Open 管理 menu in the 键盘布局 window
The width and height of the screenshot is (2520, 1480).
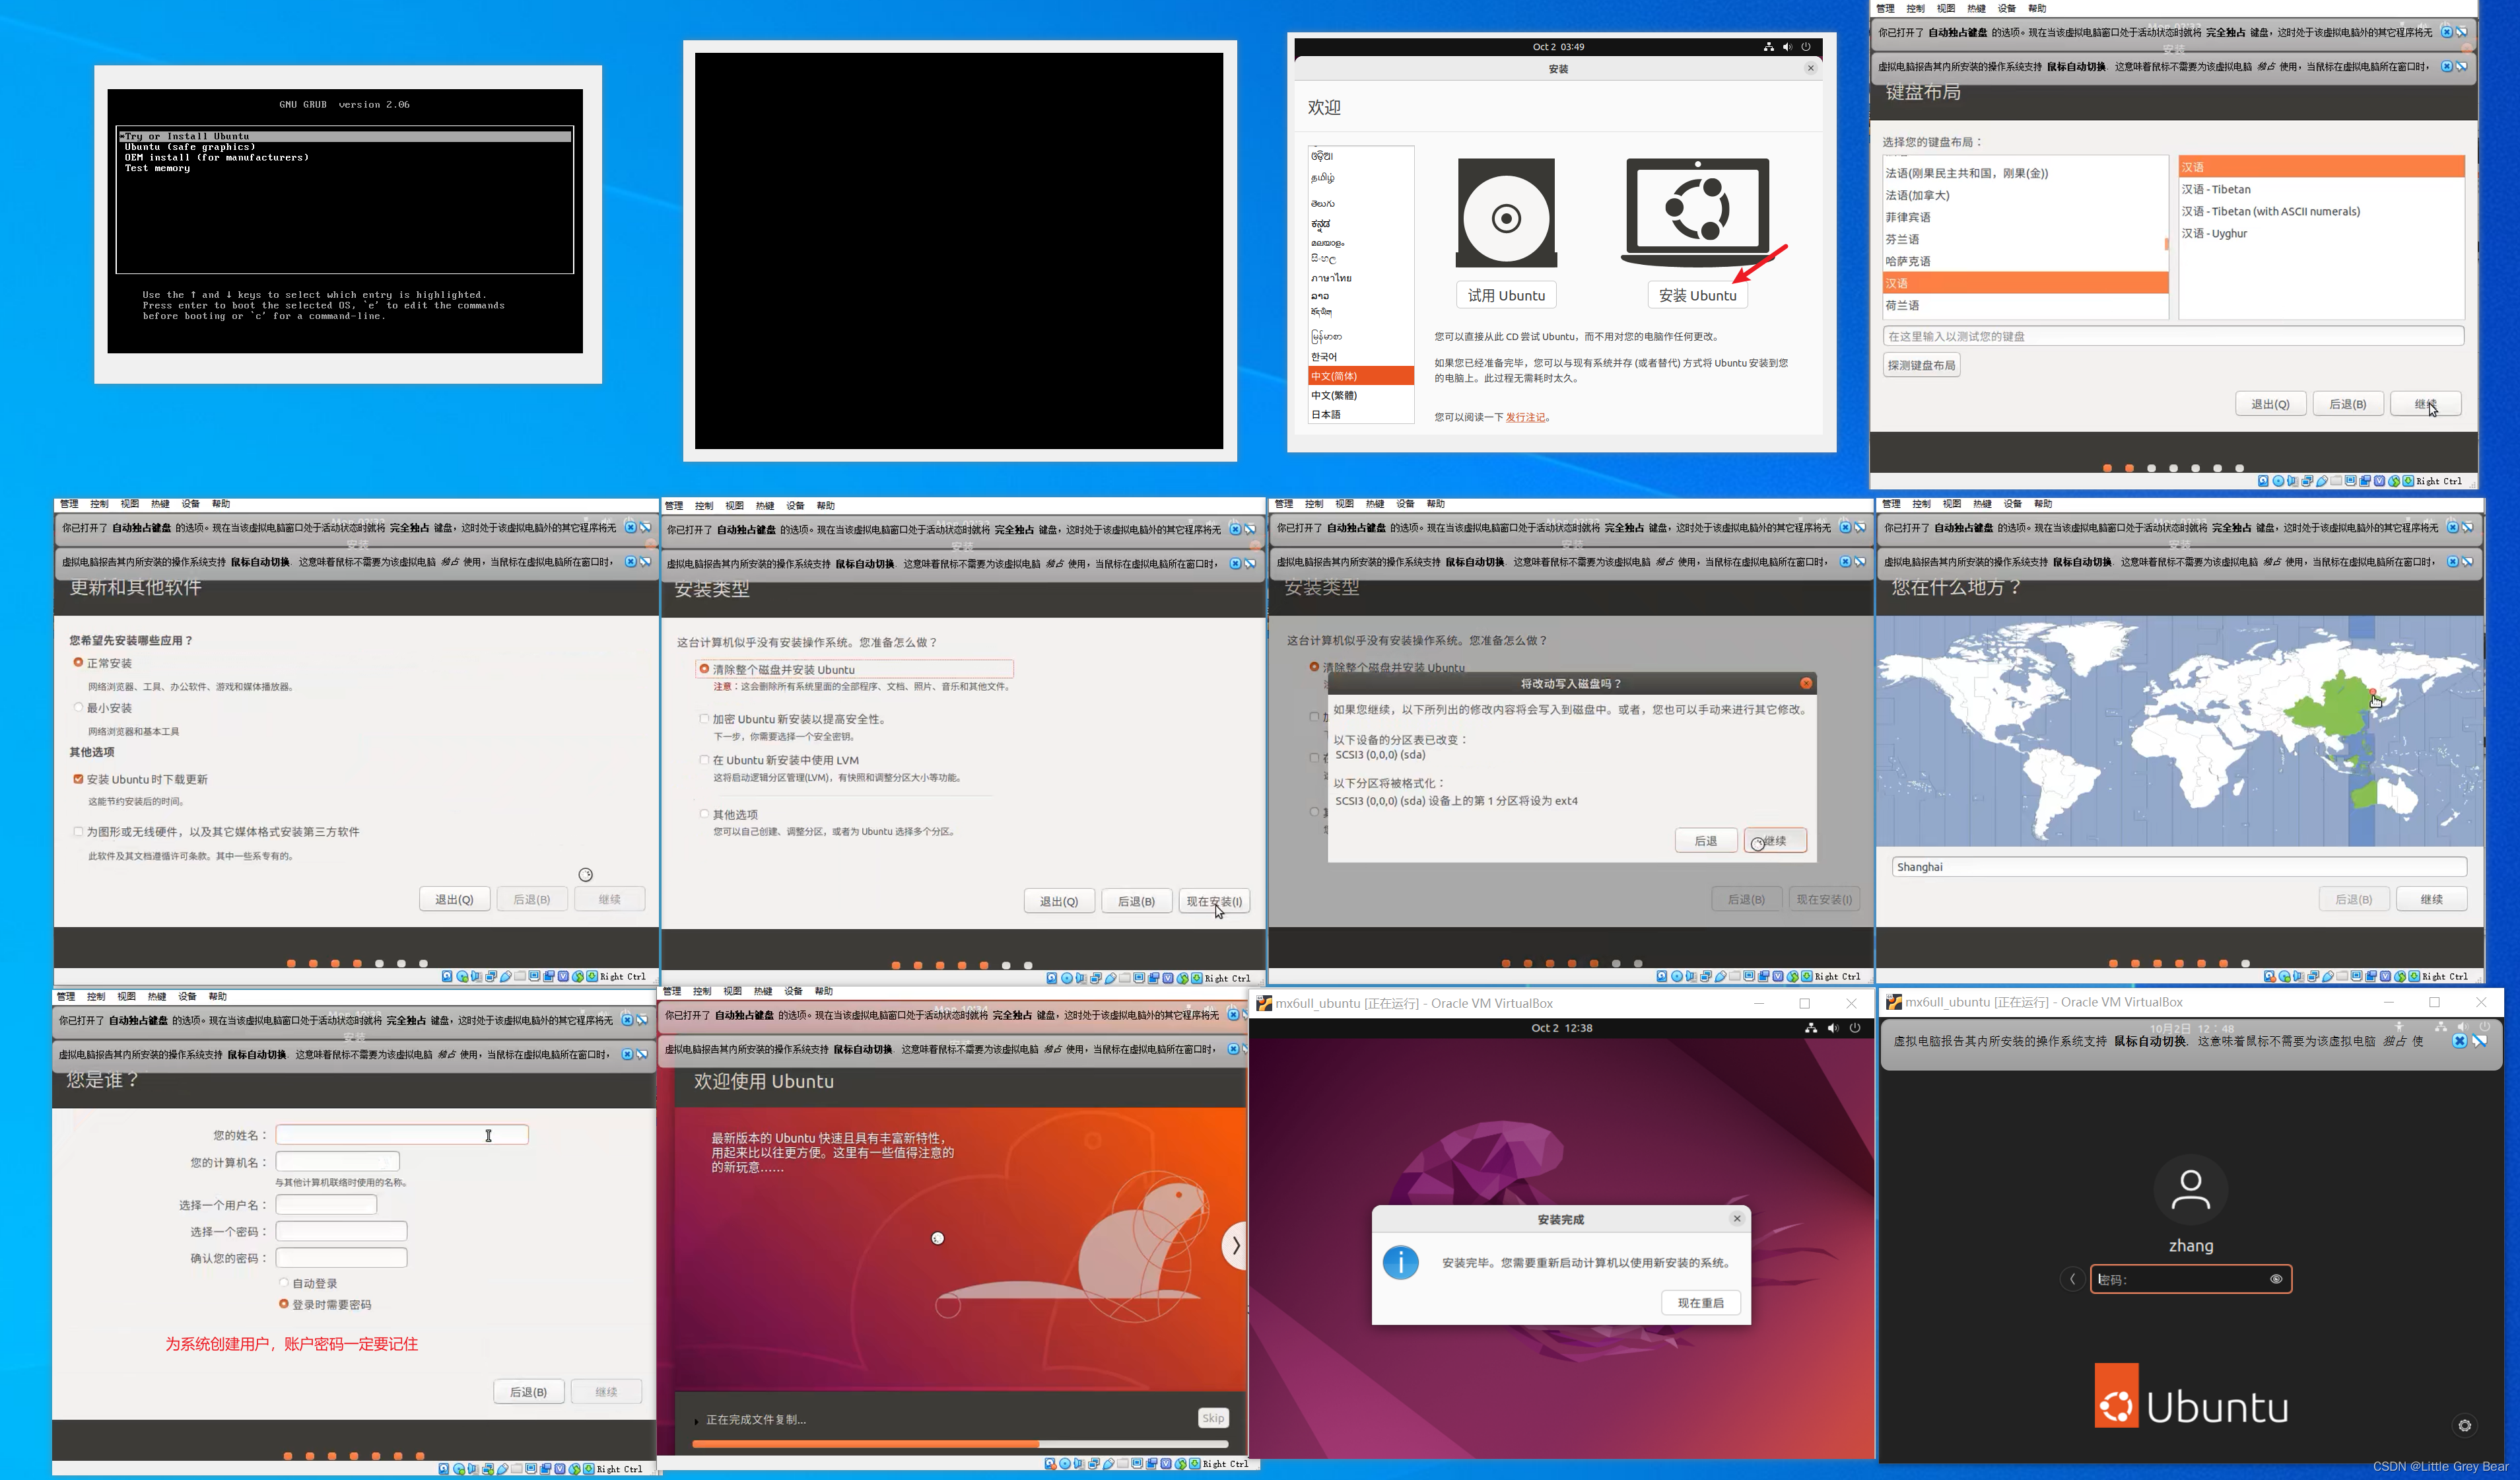click(1885, 8)
